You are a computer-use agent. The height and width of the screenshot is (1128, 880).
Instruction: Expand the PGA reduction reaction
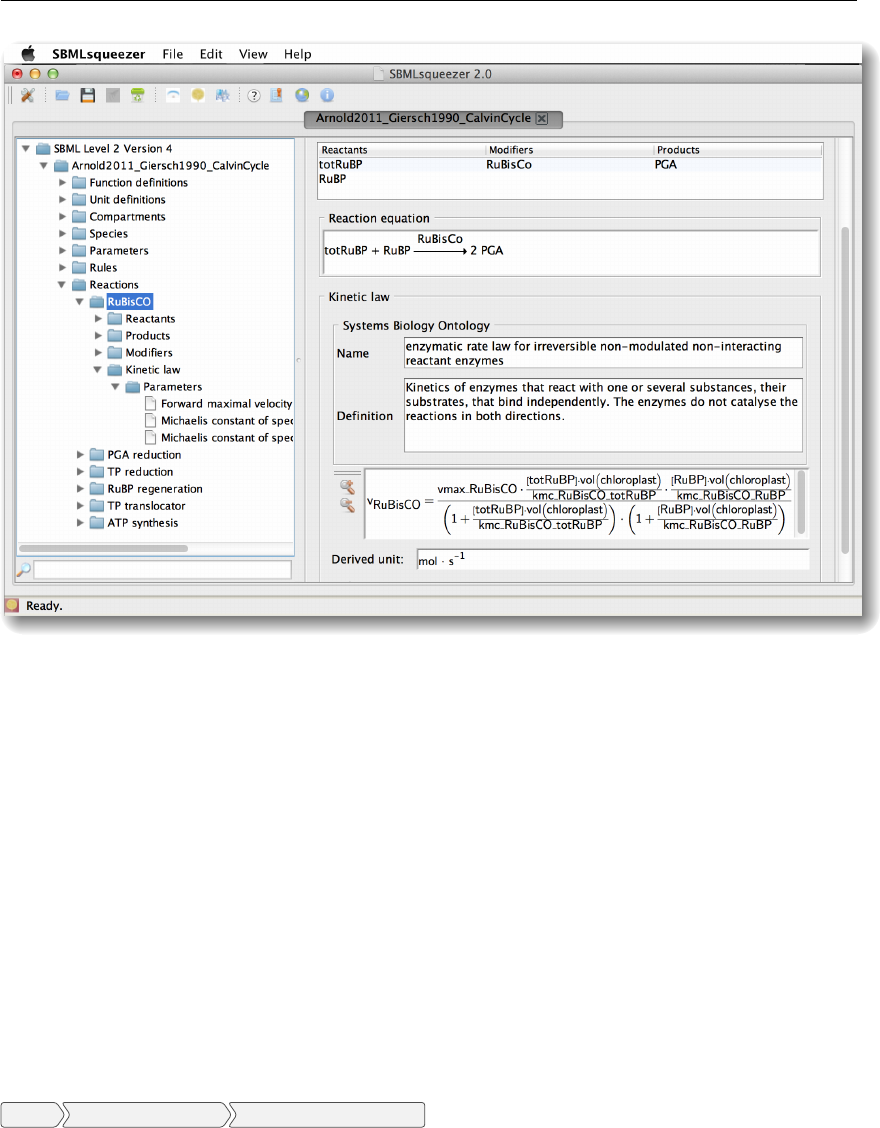pos(81,455)
